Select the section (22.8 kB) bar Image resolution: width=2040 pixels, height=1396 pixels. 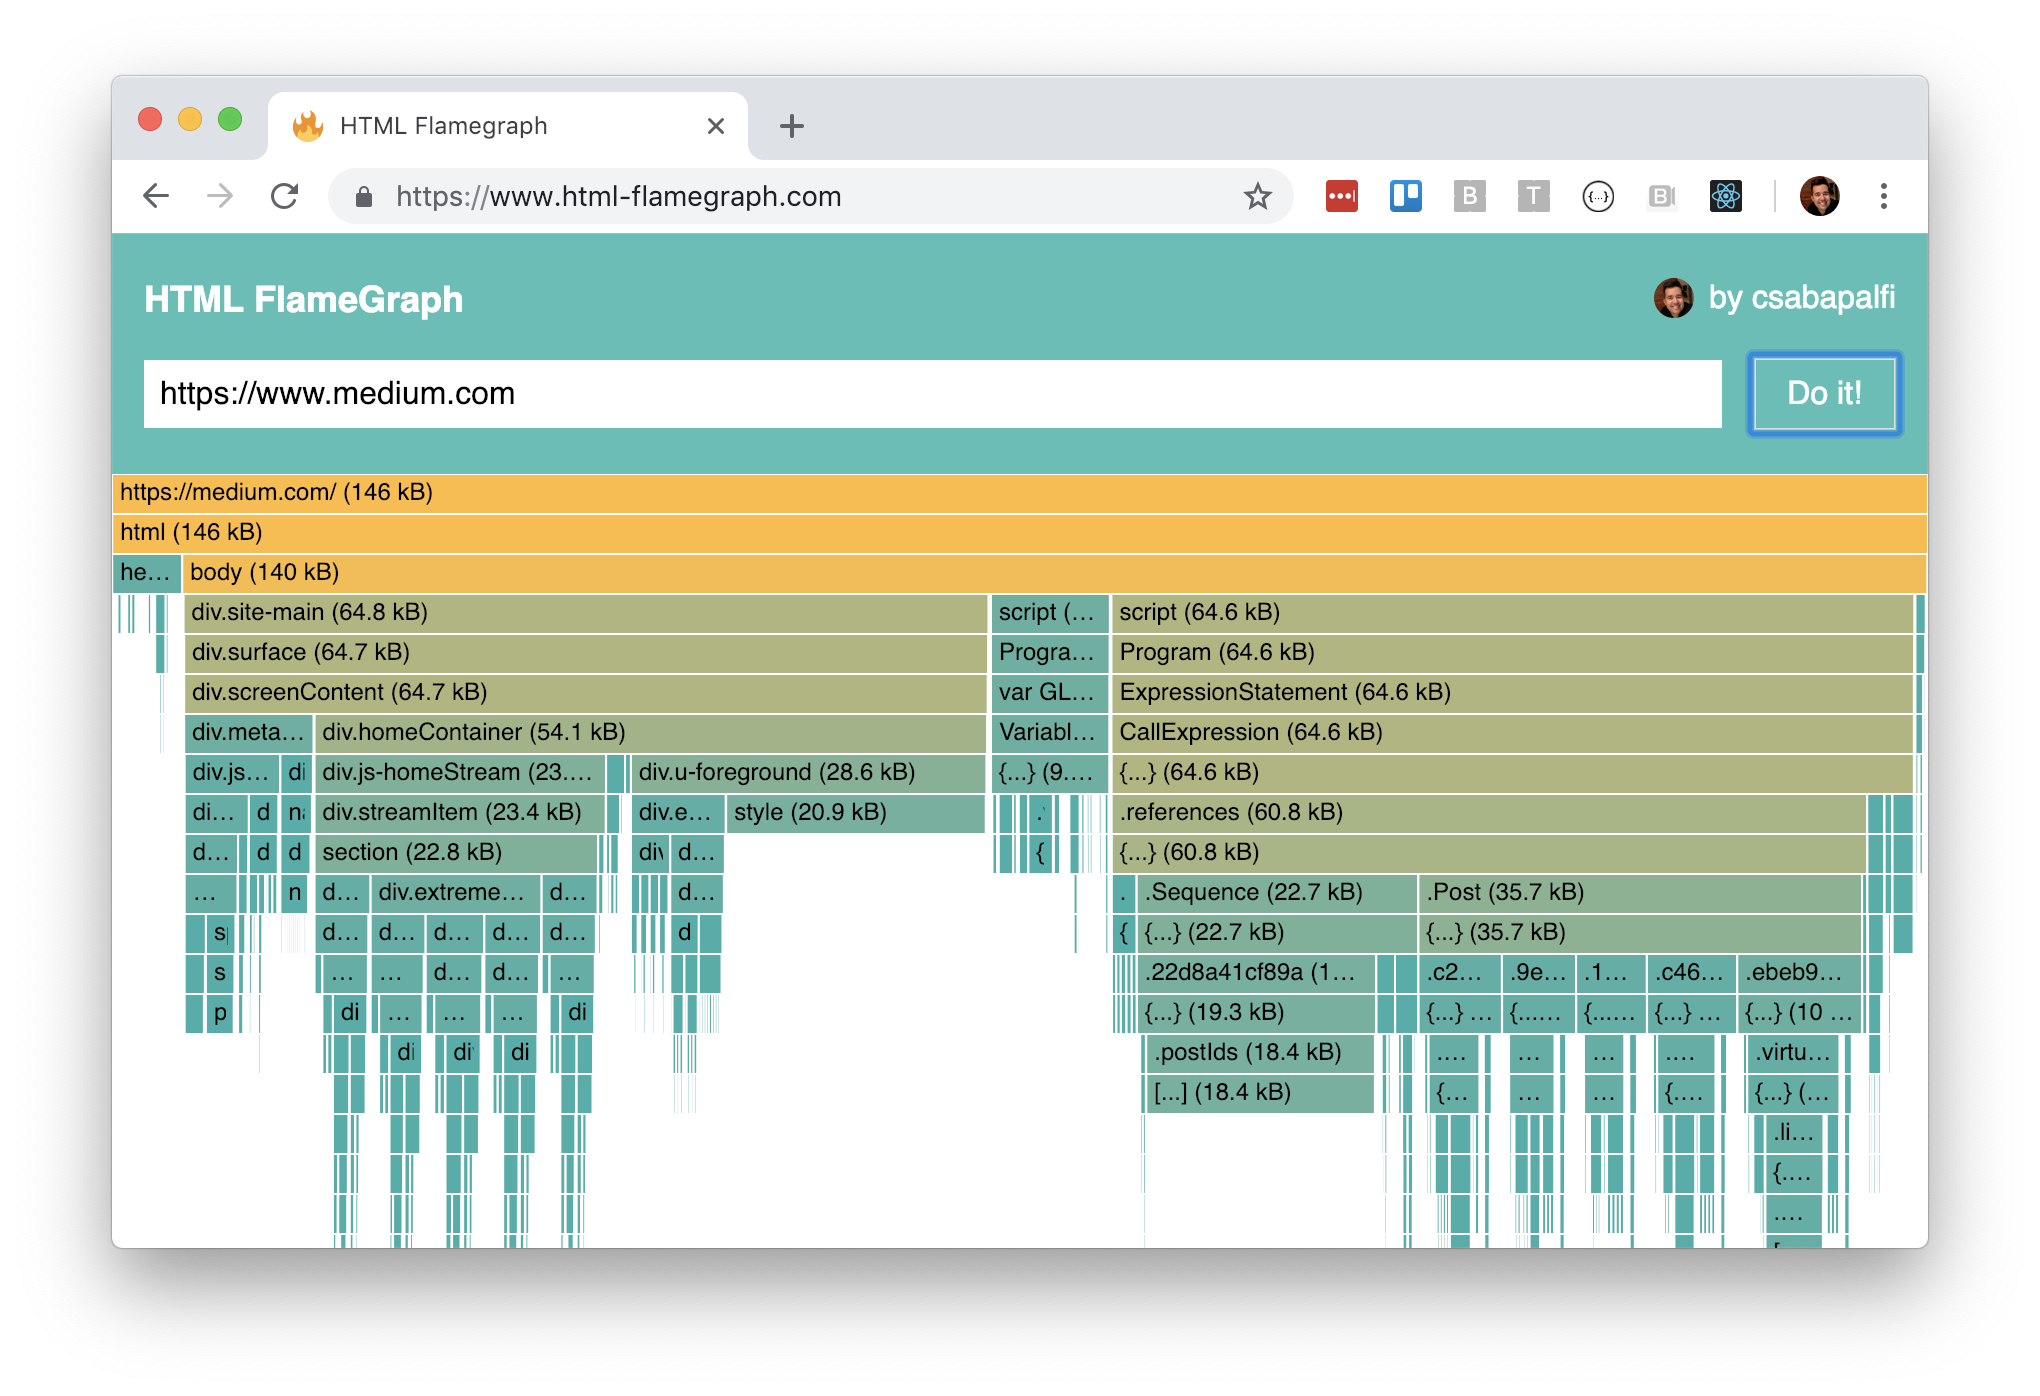457,853
